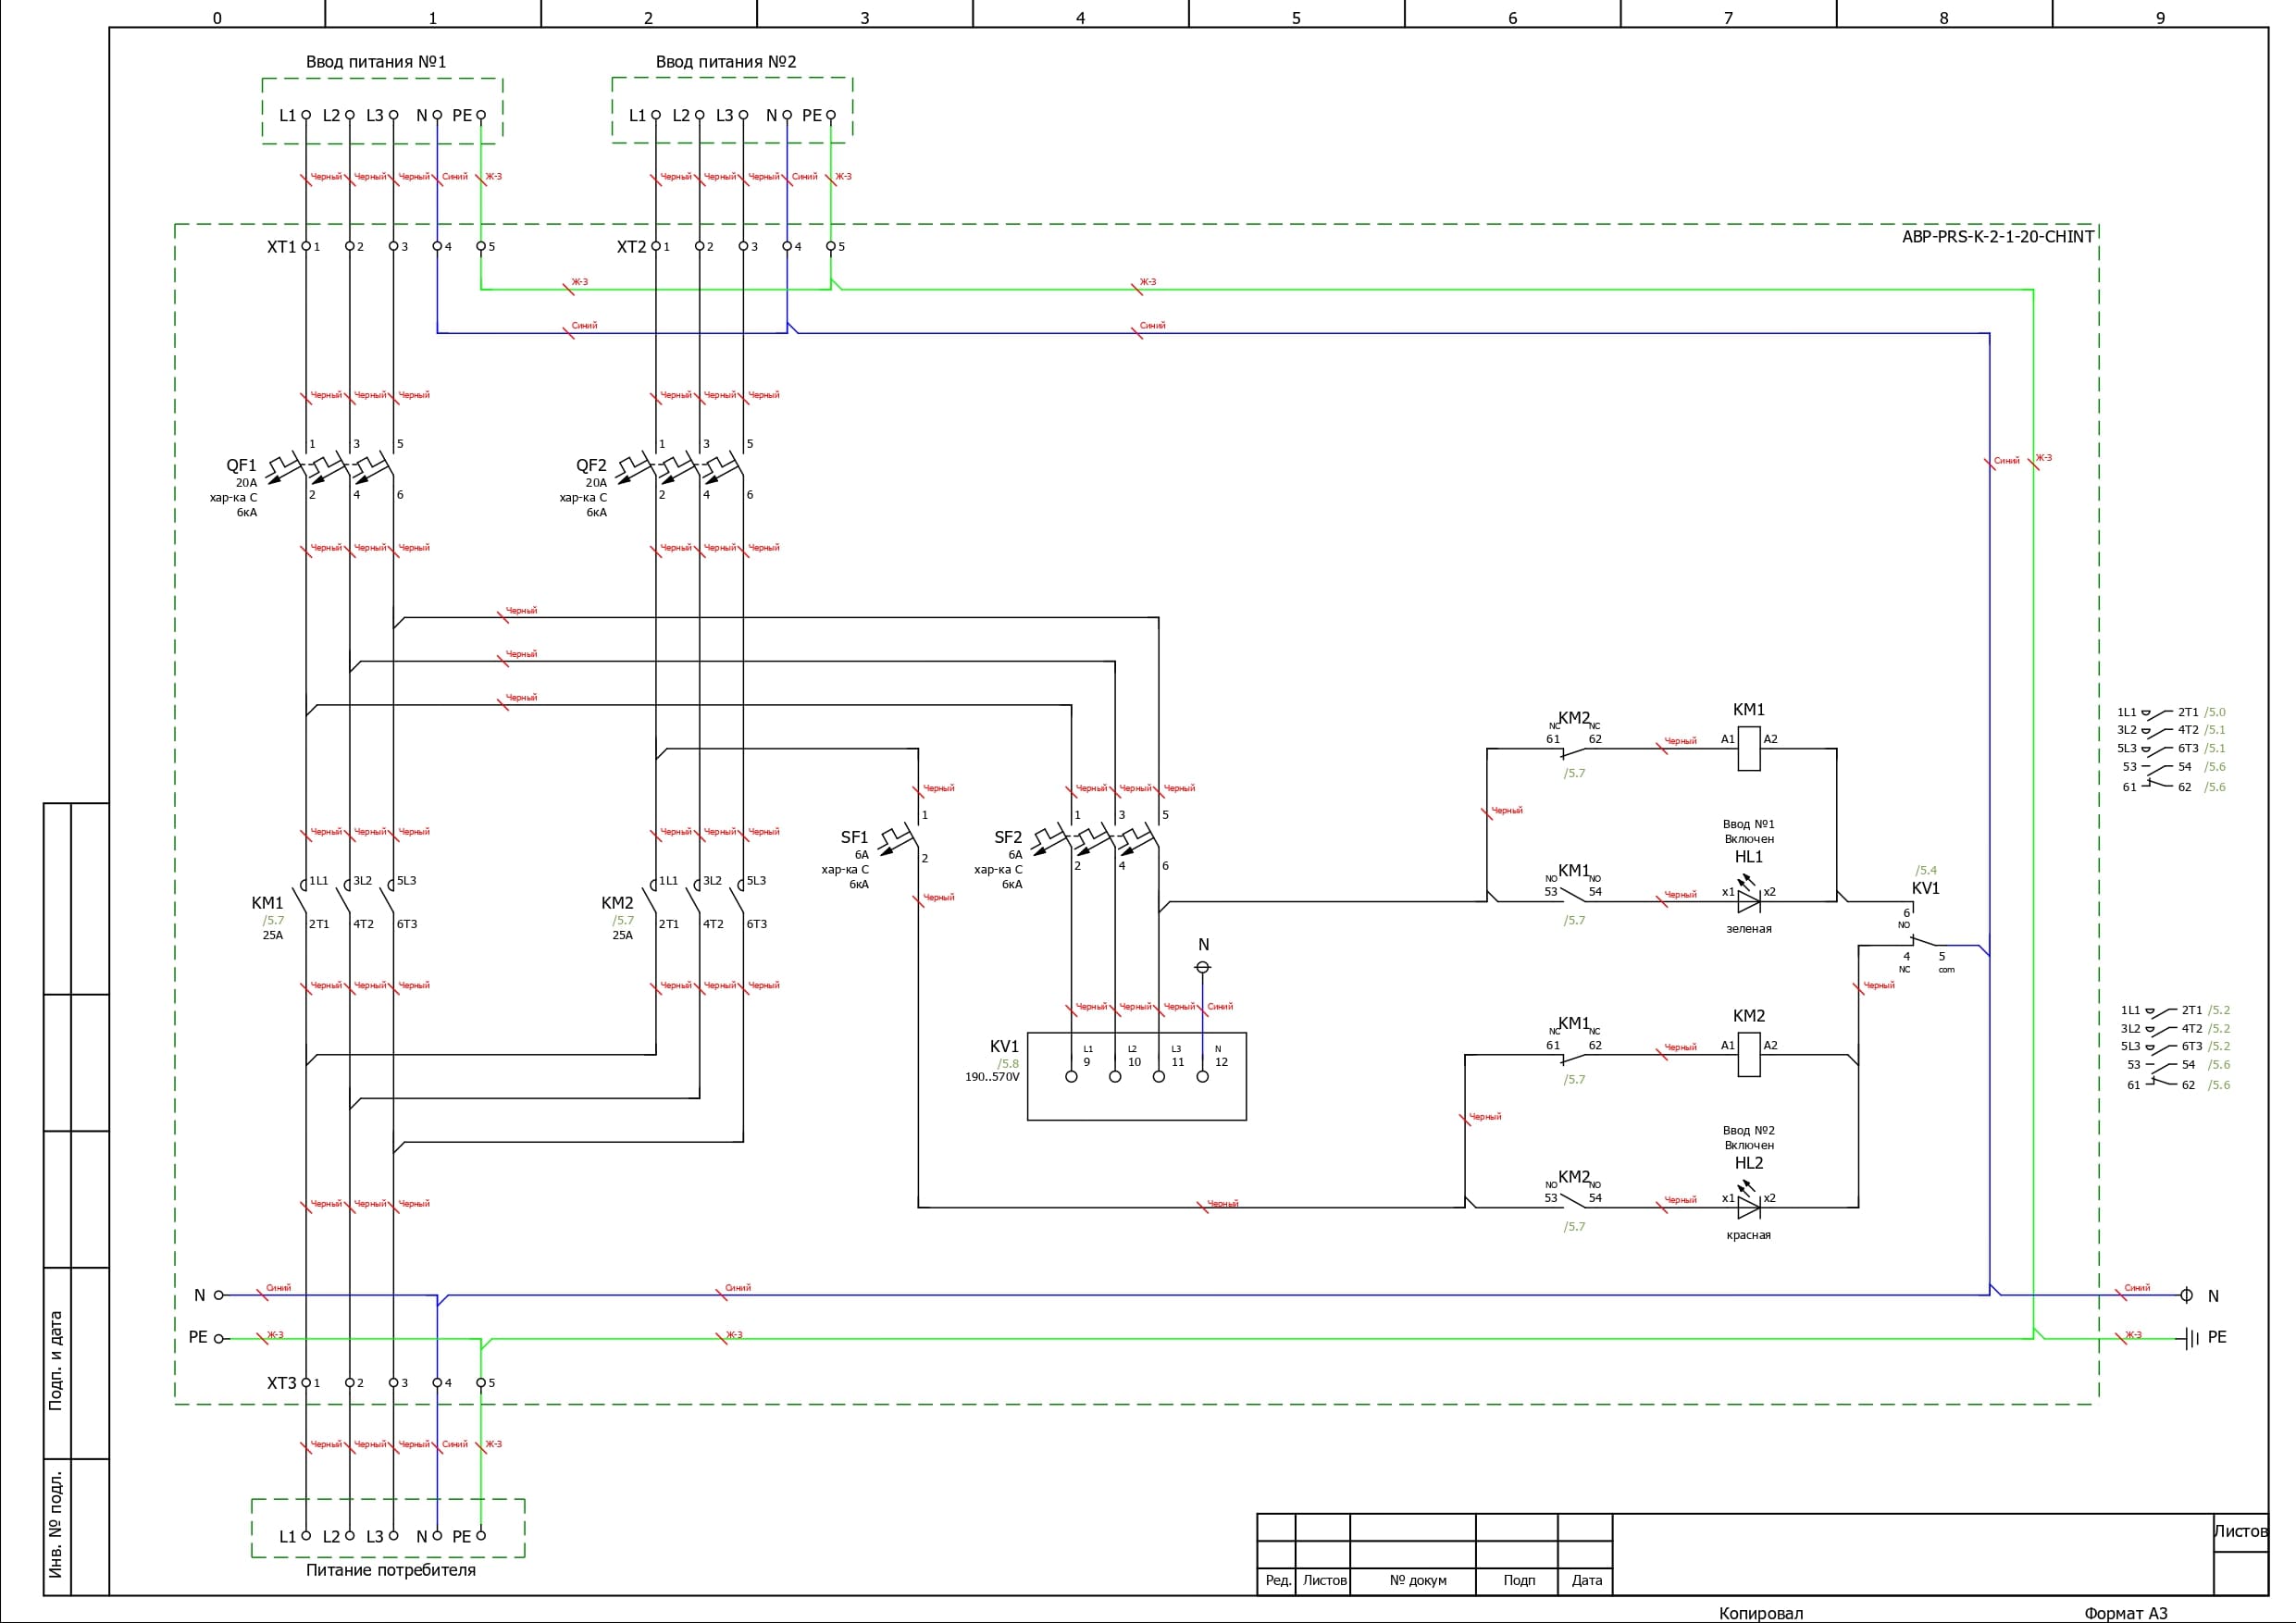Click XT1 terminal number 1
This screenshot has width=2296, height=1623.
(x=307, y=246)
